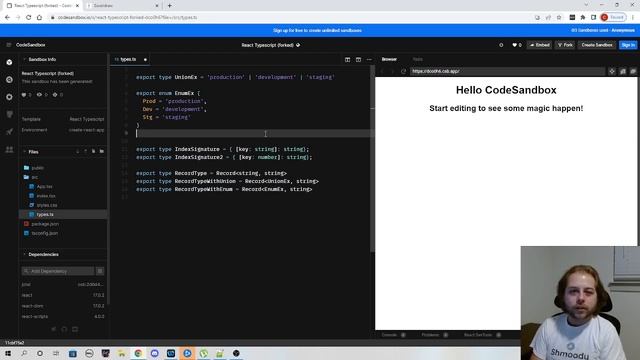Select types.ts in the file tree

point(63,214)
